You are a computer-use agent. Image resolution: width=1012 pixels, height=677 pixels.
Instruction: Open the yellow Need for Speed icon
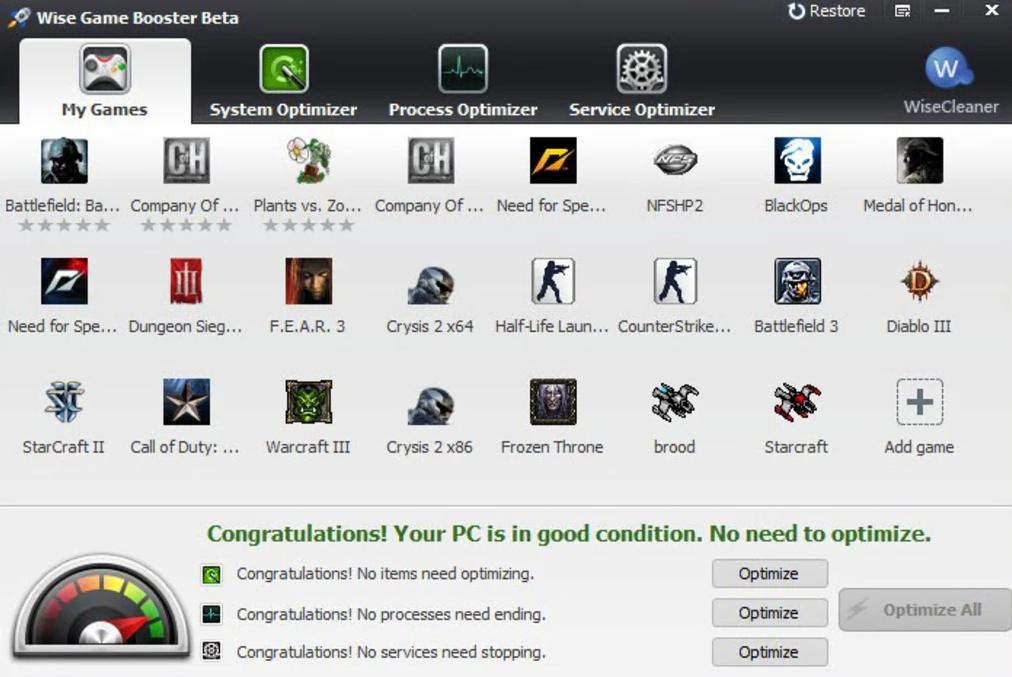552,161
